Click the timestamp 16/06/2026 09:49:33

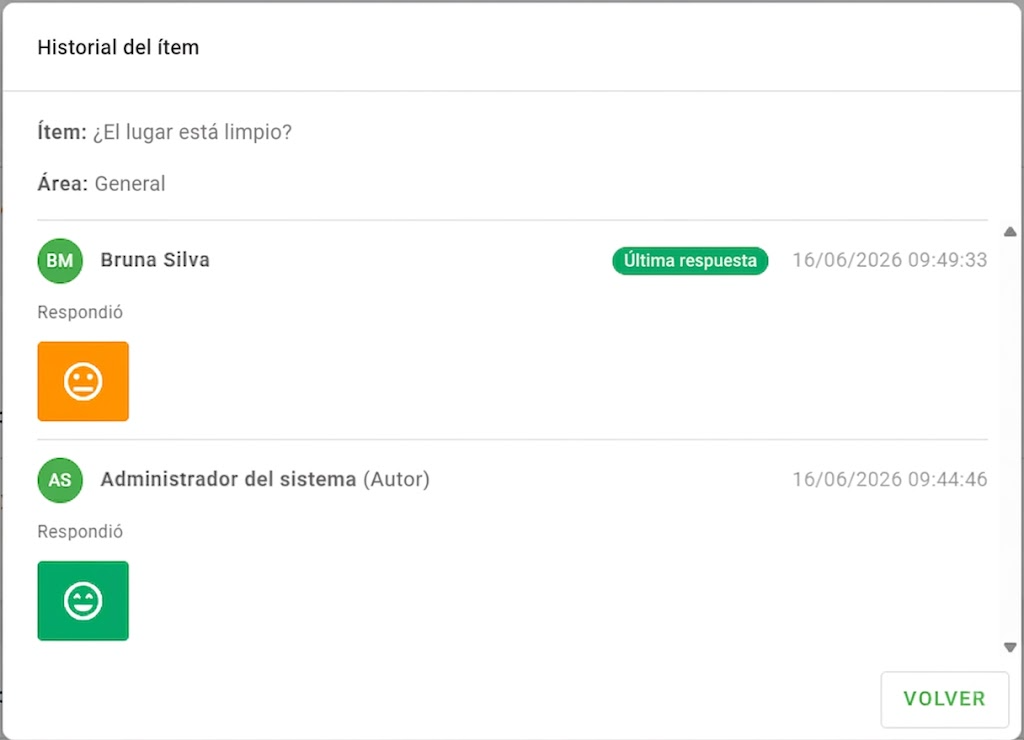point(889,260)
